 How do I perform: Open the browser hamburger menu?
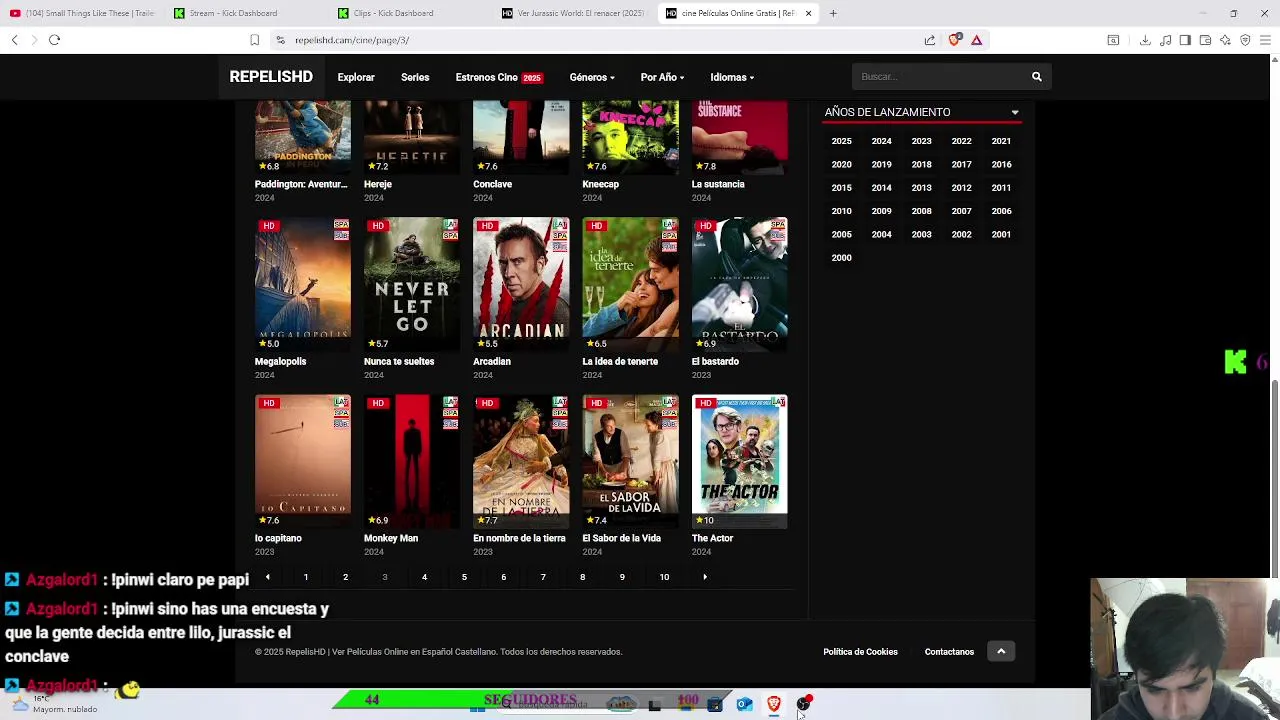pyautogui.click(x=1266, y=40)
